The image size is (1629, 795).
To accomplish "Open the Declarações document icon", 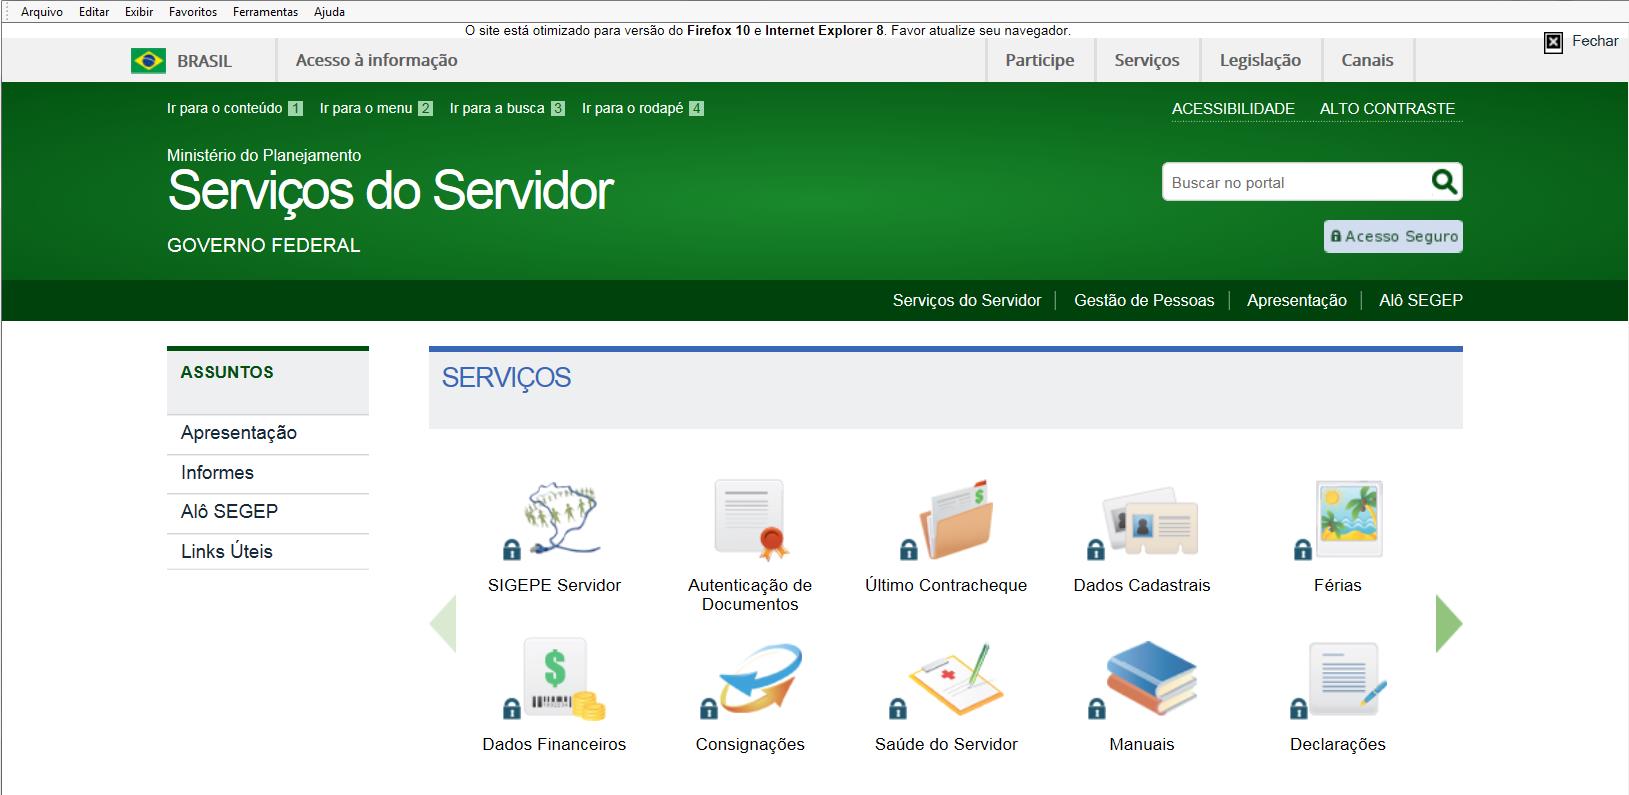I will click(1338, 680).
